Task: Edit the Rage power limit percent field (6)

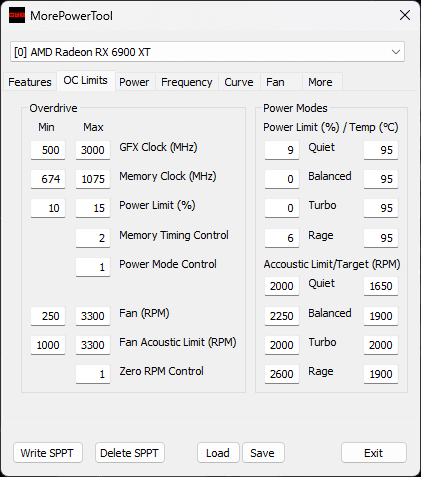Action: [282, 238]
